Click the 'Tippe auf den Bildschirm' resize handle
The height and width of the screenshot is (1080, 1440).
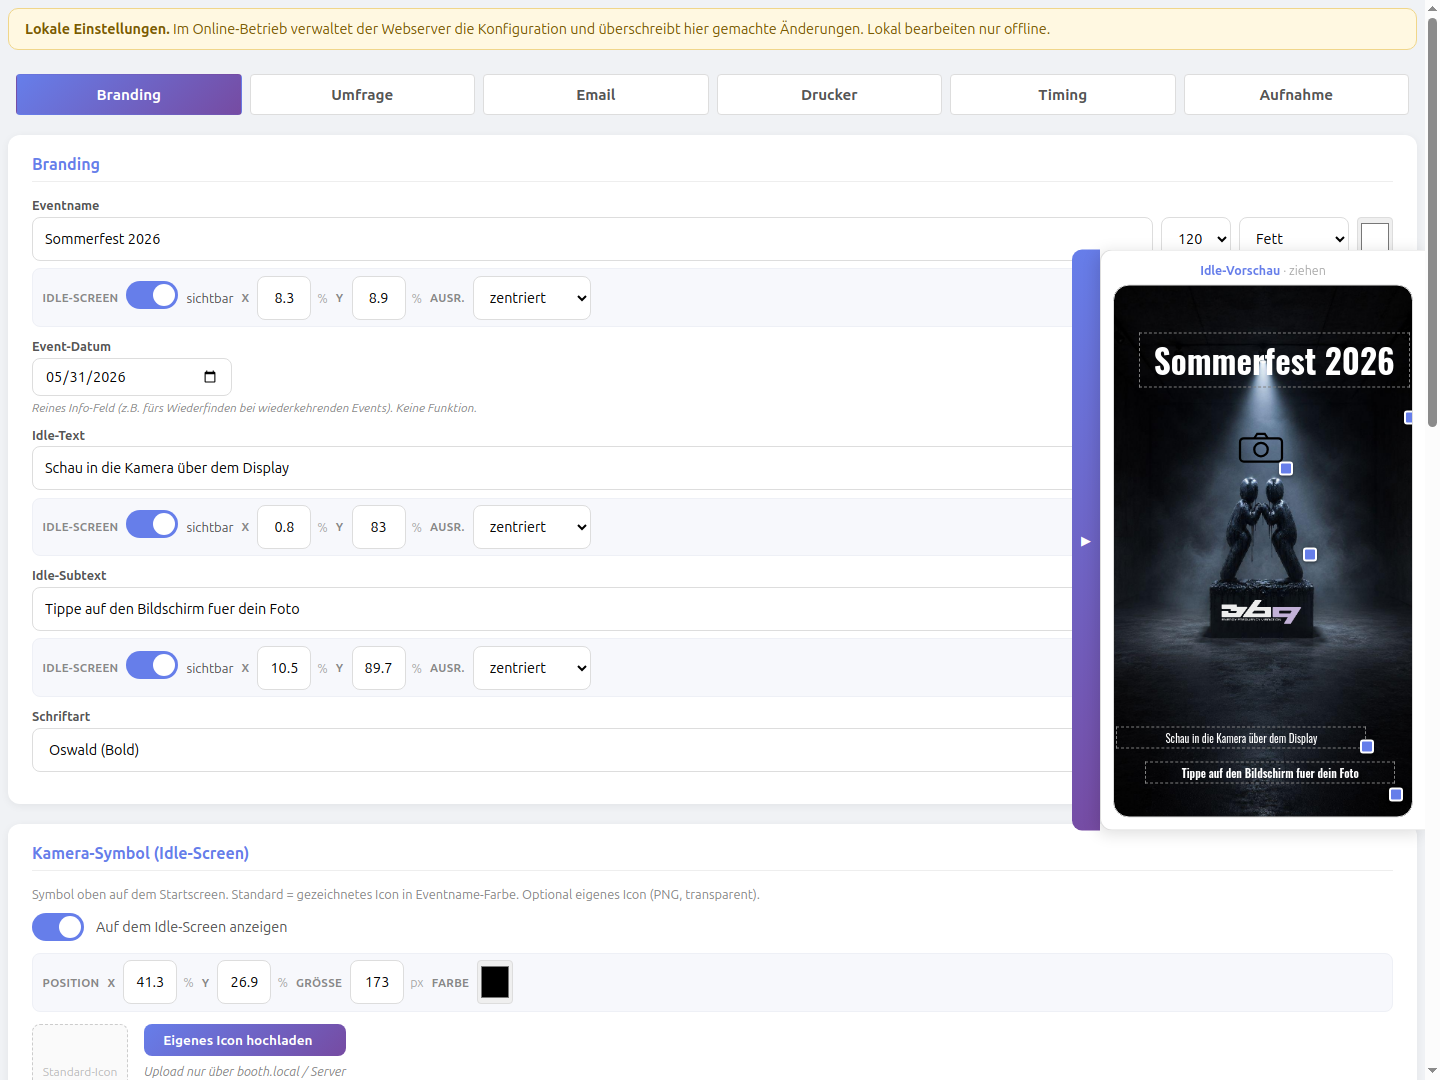click(1396, 795)
